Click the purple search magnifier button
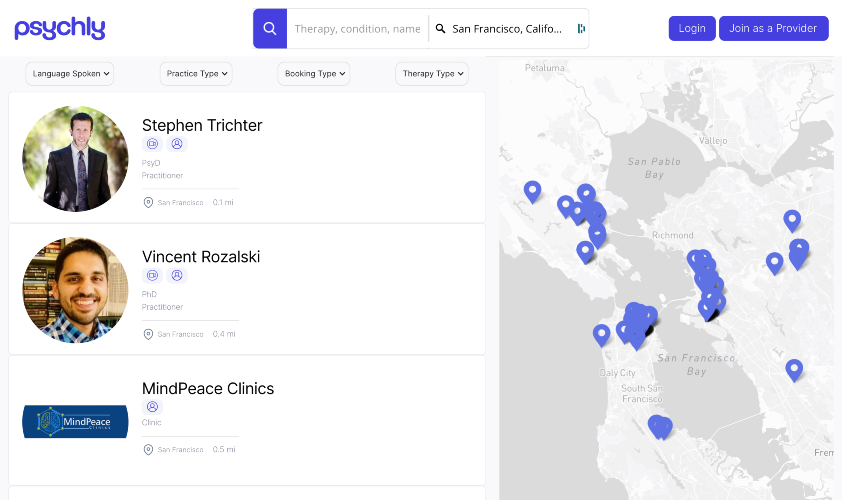Screen dimensions: 842x500 (x=270, y=28)
